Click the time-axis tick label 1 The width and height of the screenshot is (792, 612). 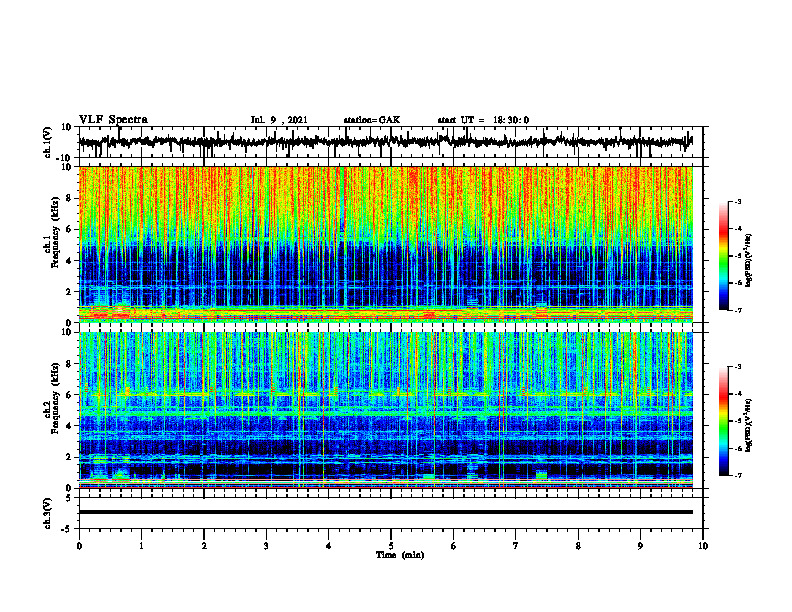coord(141,546)
